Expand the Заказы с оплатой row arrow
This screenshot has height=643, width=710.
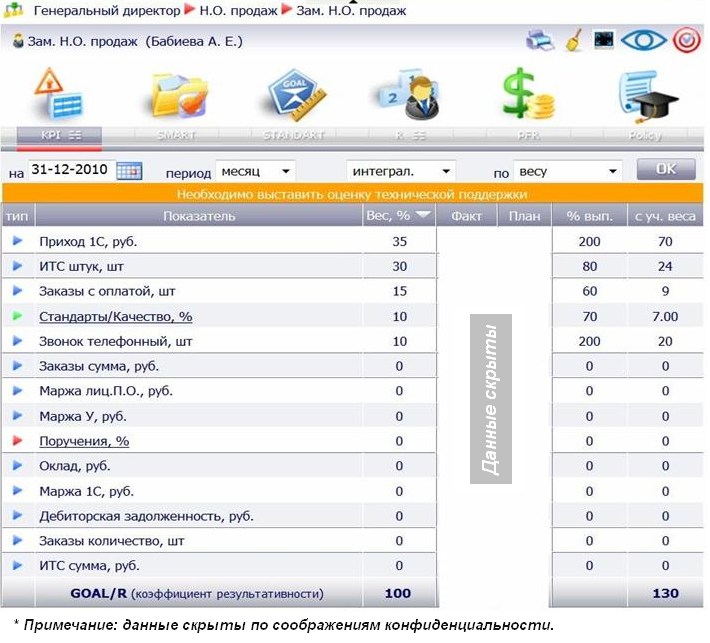pos(17,291)
